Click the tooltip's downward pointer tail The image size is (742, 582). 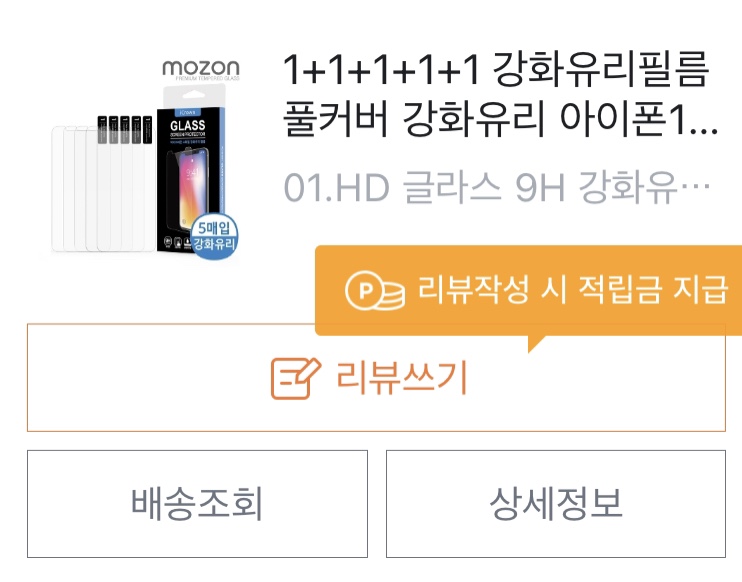click(536, 344)
